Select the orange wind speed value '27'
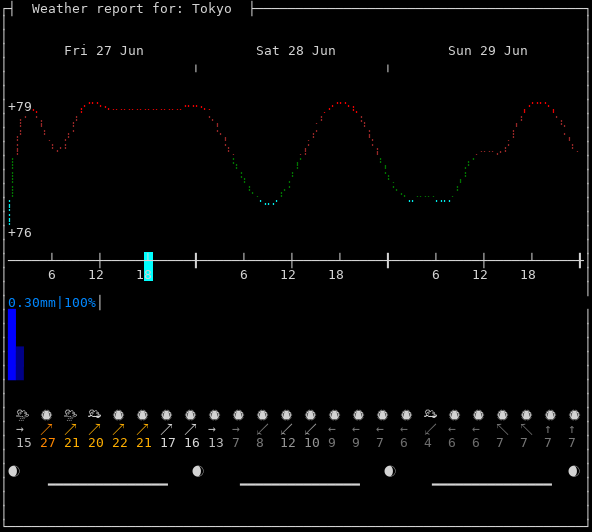This screenshot has height=532, width=592. pos(48,443)
